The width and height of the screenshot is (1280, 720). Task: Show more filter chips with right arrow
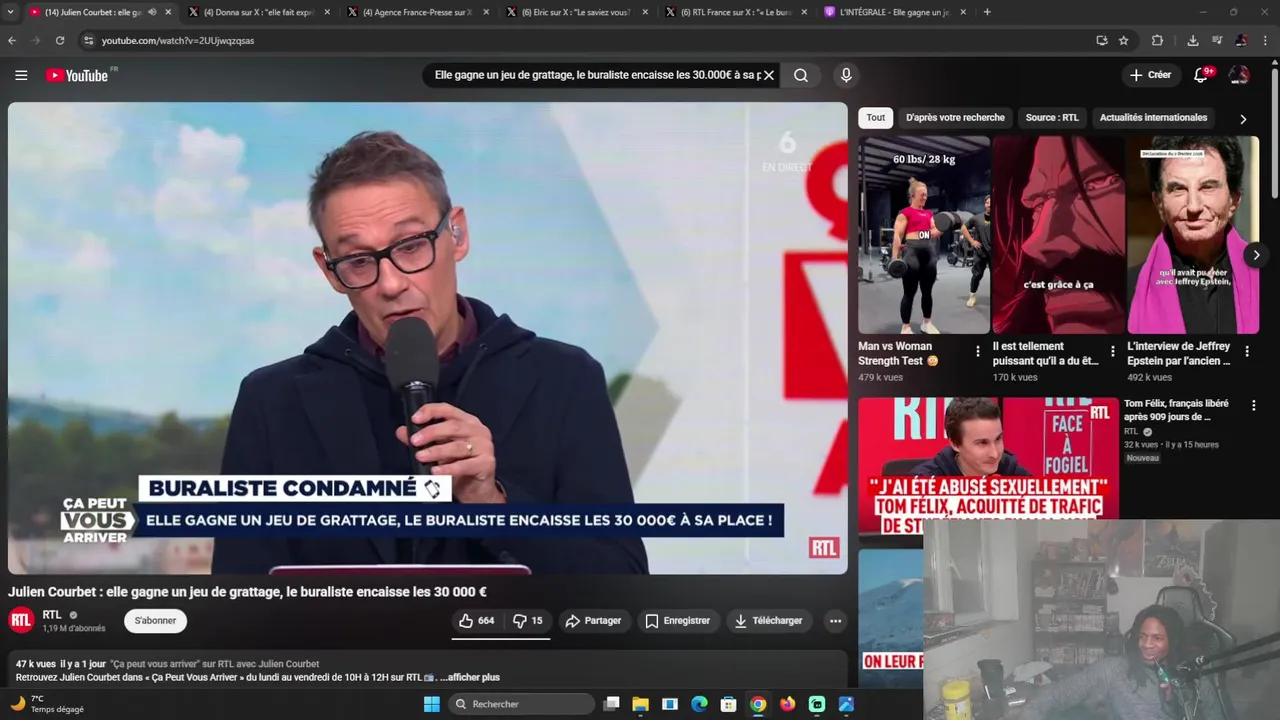point(1243,118)
